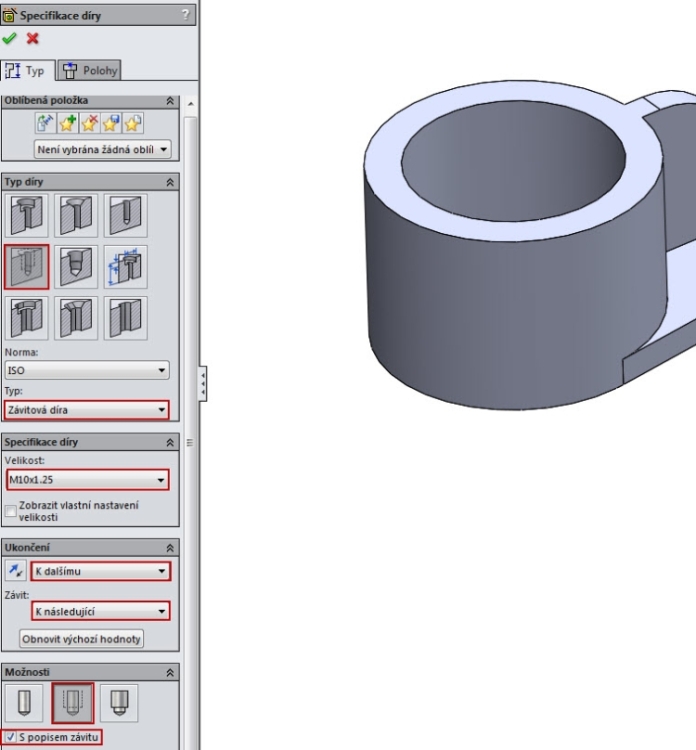Open help question mark in header
This screenshot has height=750, width=696.
(186, 15)
